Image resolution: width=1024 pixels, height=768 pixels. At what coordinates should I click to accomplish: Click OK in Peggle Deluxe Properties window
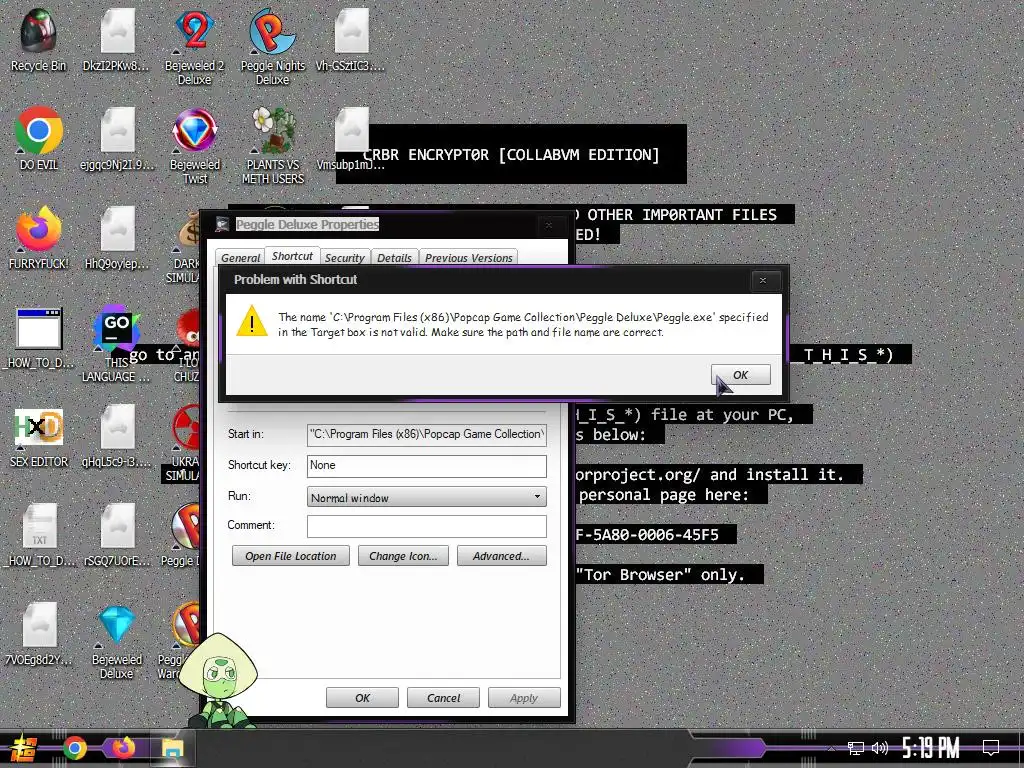(x=362, y=697)
